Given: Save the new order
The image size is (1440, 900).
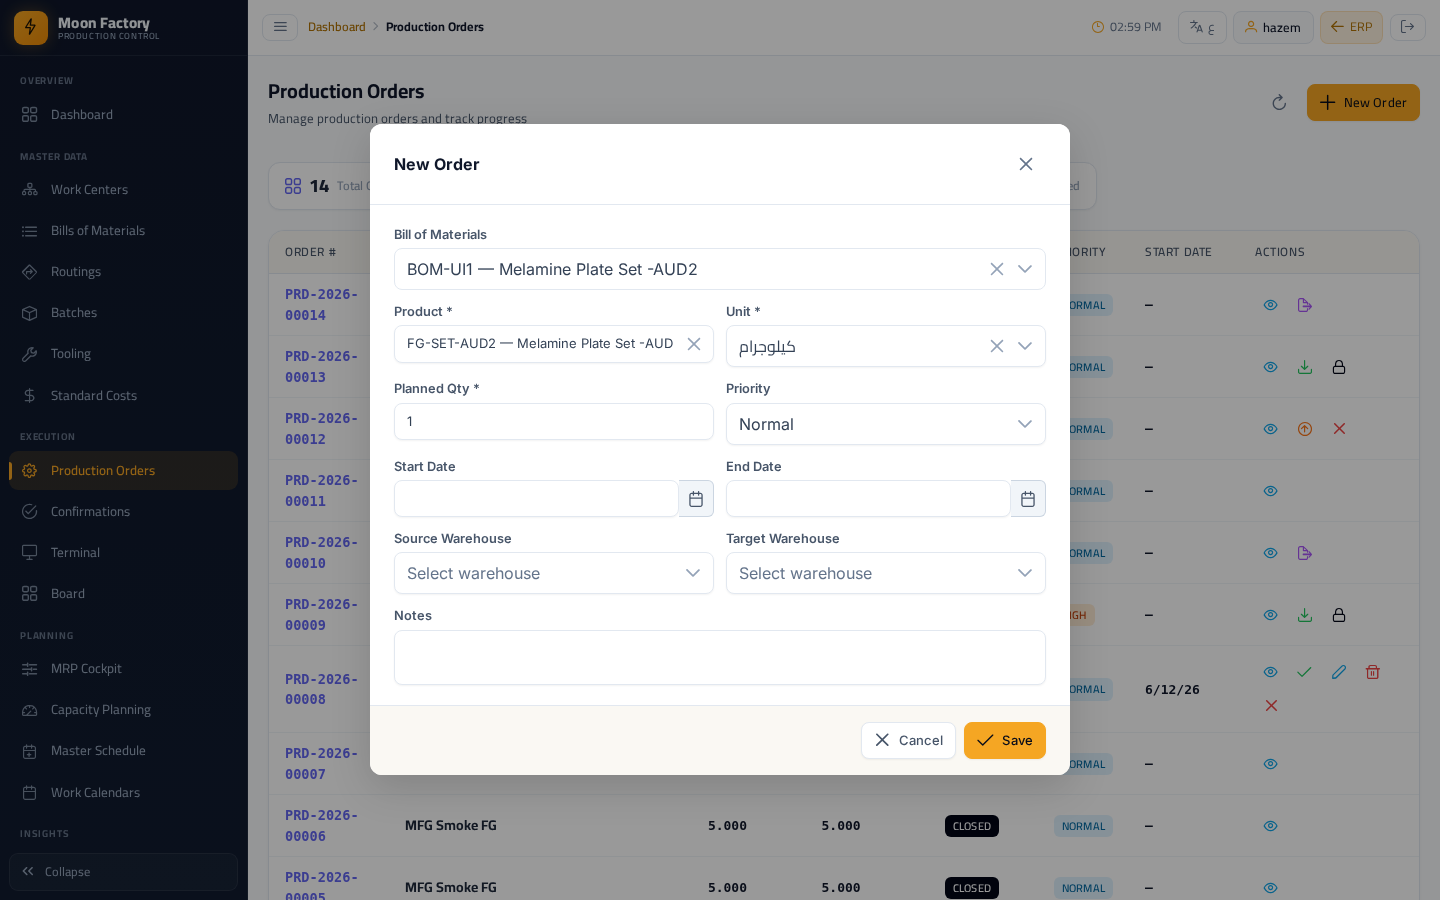Looking at the screenshot, I should 1005,741.
